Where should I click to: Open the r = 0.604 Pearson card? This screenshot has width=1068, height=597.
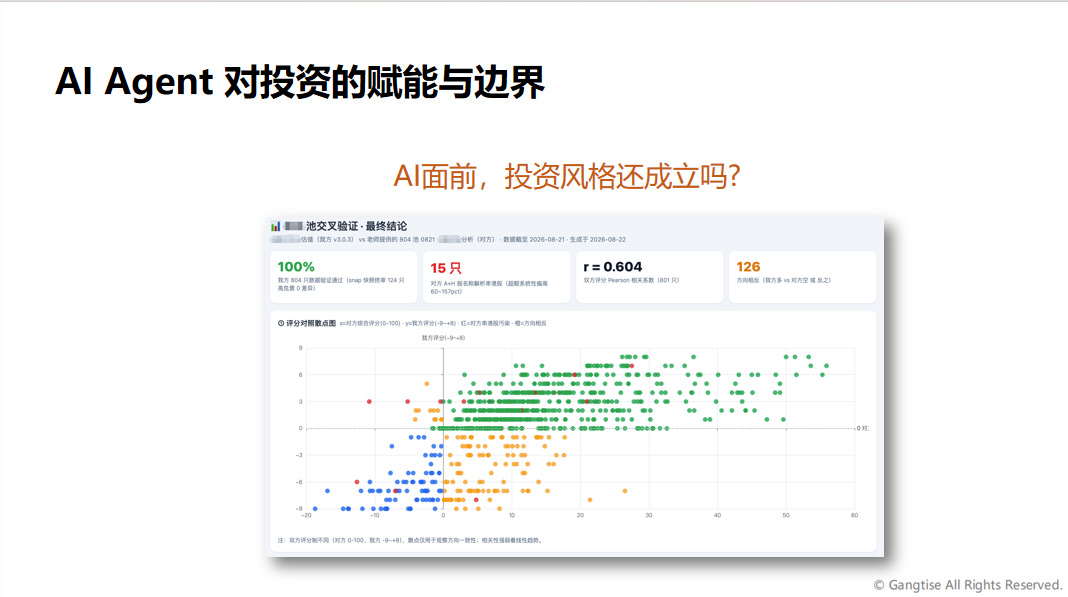649,277
